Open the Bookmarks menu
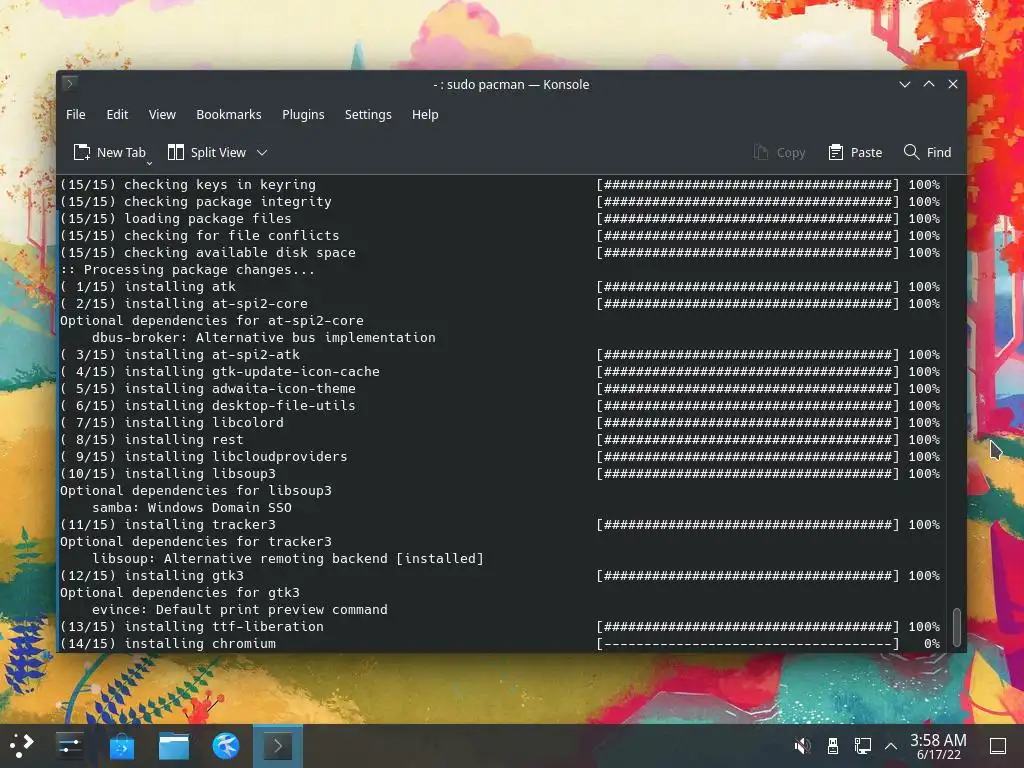1024x768 pixels. point(229,114)
